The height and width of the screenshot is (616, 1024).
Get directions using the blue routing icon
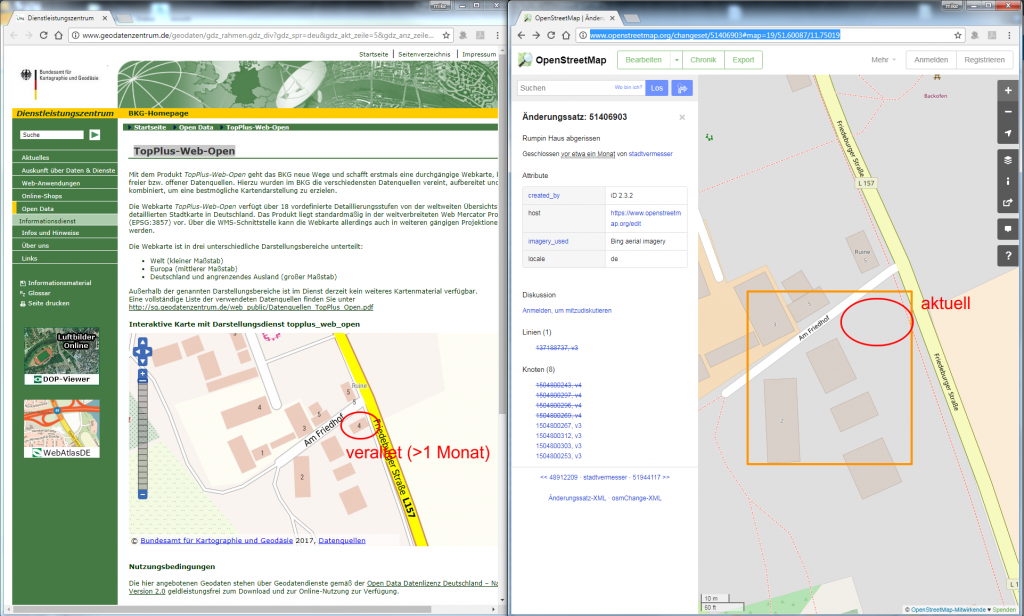pos(683,88)
